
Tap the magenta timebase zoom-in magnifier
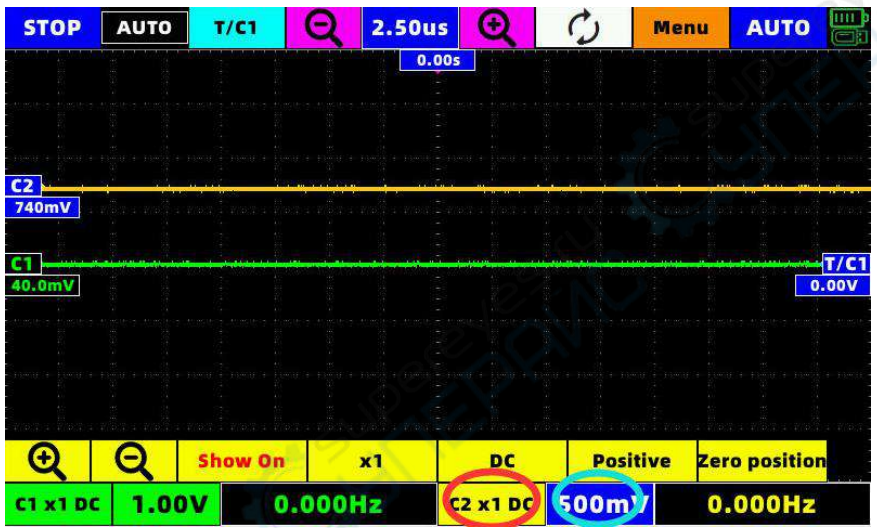point(497,27)
